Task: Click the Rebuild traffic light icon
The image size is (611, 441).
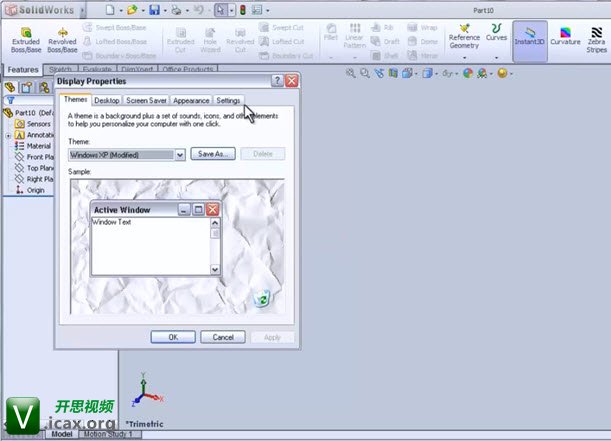Action: point(243,10)
